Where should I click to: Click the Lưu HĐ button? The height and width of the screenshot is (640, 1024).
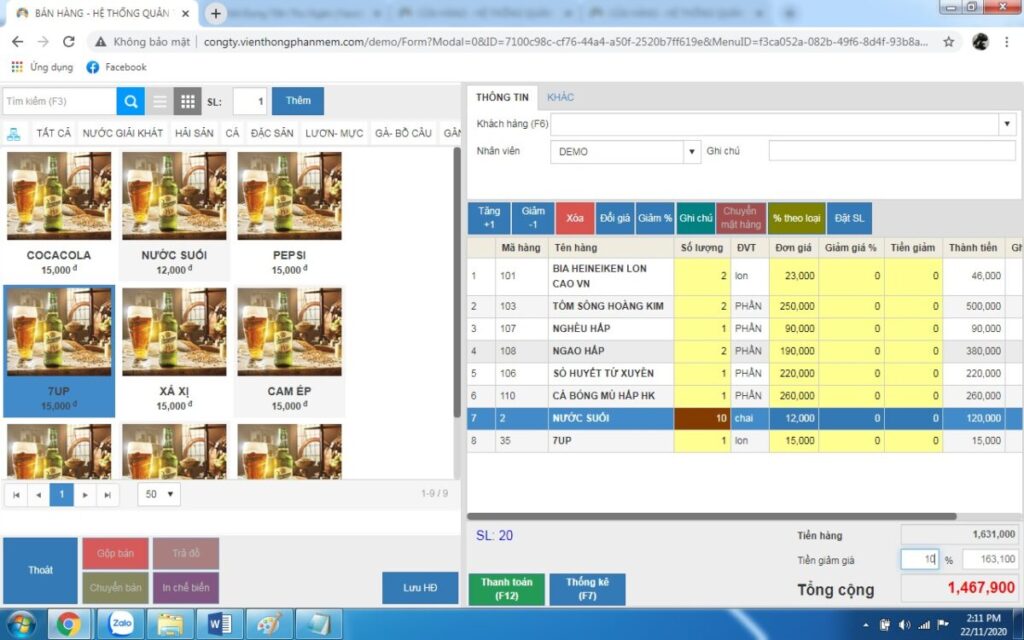pos(420,588)
